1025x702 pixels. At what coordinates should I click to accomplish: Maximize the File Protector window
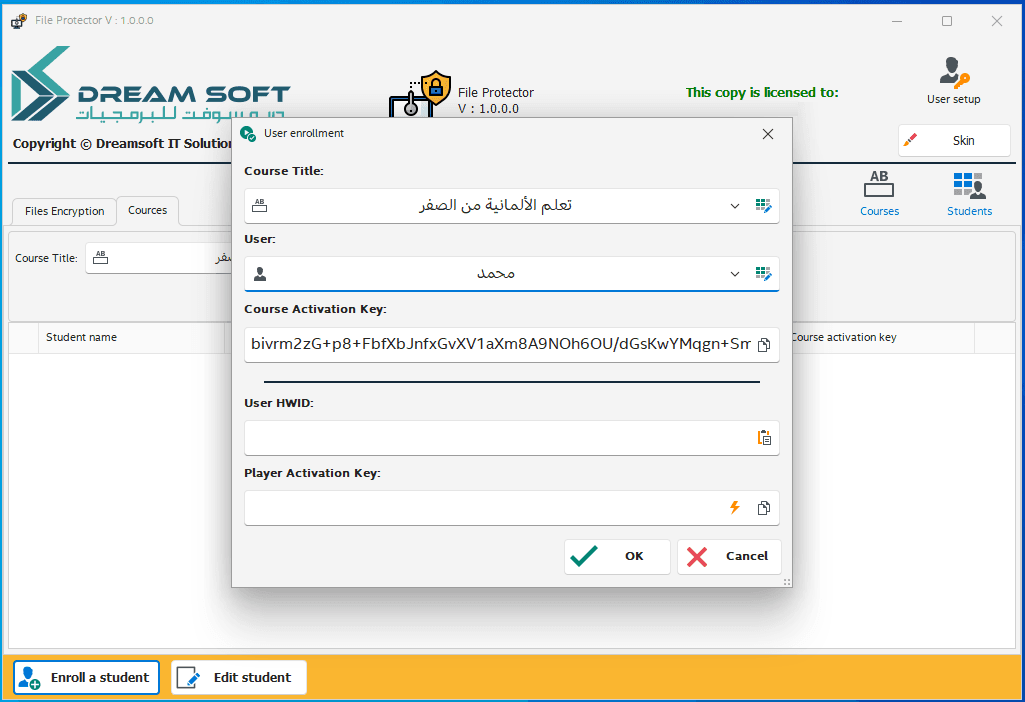(x=947, y=21)
